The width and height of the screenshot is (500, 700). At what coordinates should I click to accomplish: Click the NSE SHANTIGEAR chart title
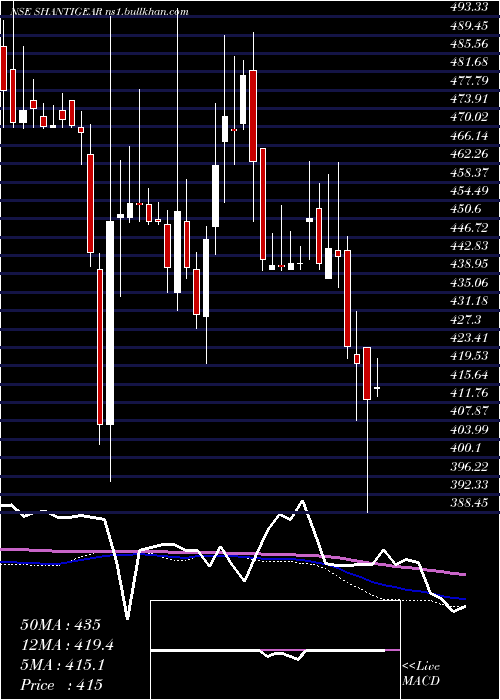[x=99, y=12]
